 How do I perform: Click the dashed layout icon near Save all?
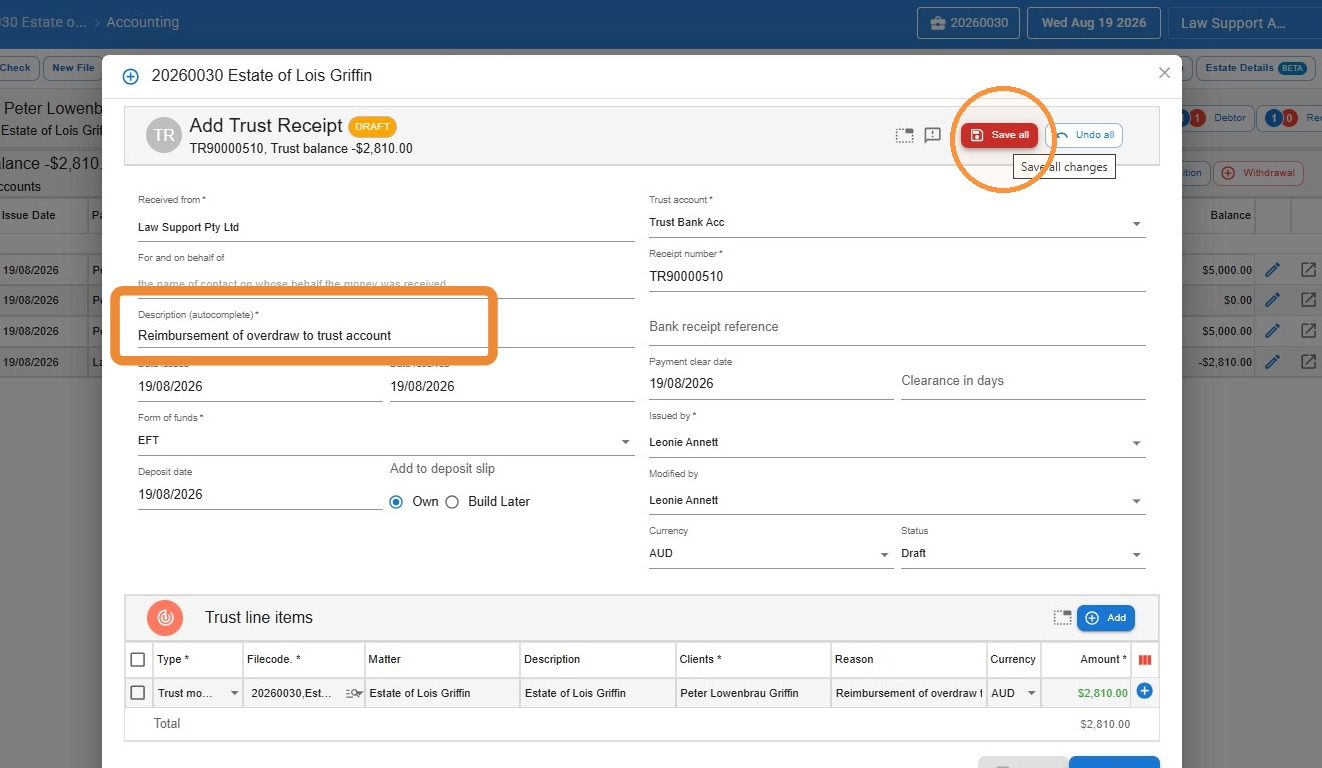pos(904,135)
